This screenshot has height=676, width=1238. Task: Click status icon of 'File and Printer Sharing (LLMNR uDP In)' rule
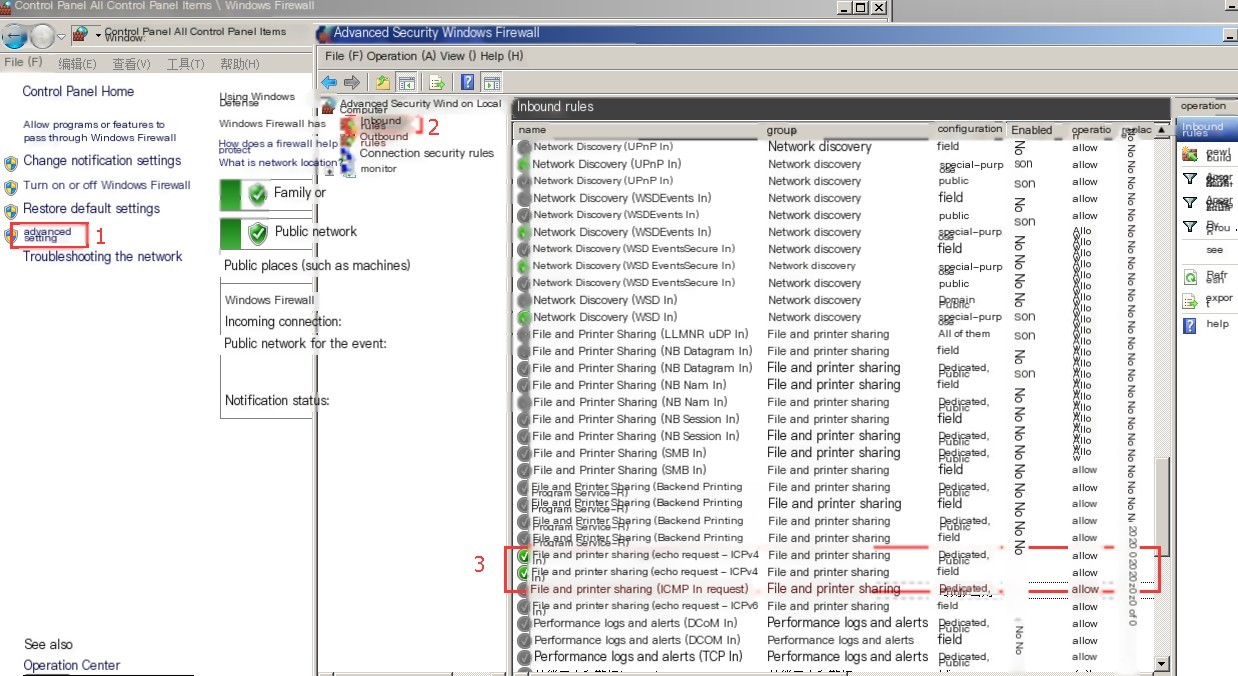[x=524, y=335]
